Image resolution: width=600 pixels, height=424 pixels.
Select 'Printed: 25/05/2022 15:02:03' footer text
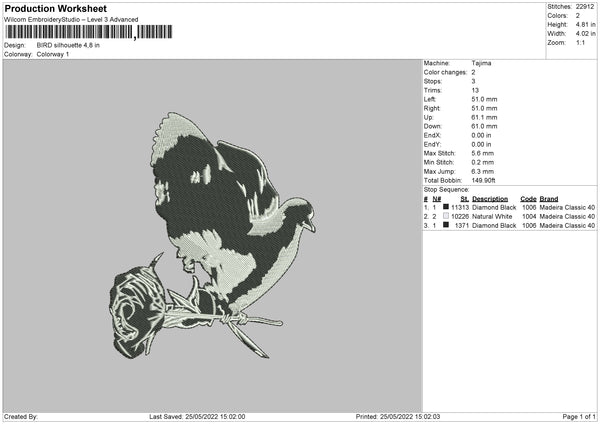[398, 416]
